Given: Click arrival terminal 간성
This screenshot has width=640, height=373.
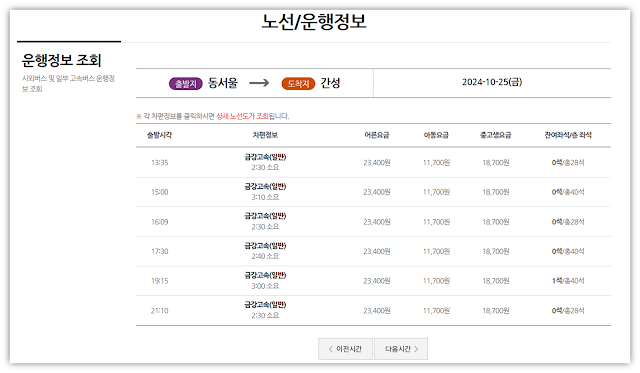Looking at the screenshot, I should (x=330, y=83).
